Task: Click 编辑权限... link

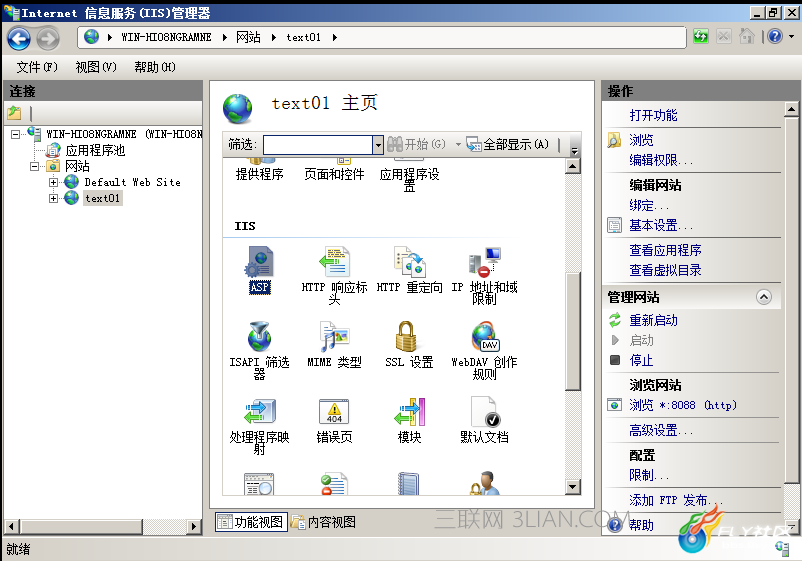Action: pos(661,160)
